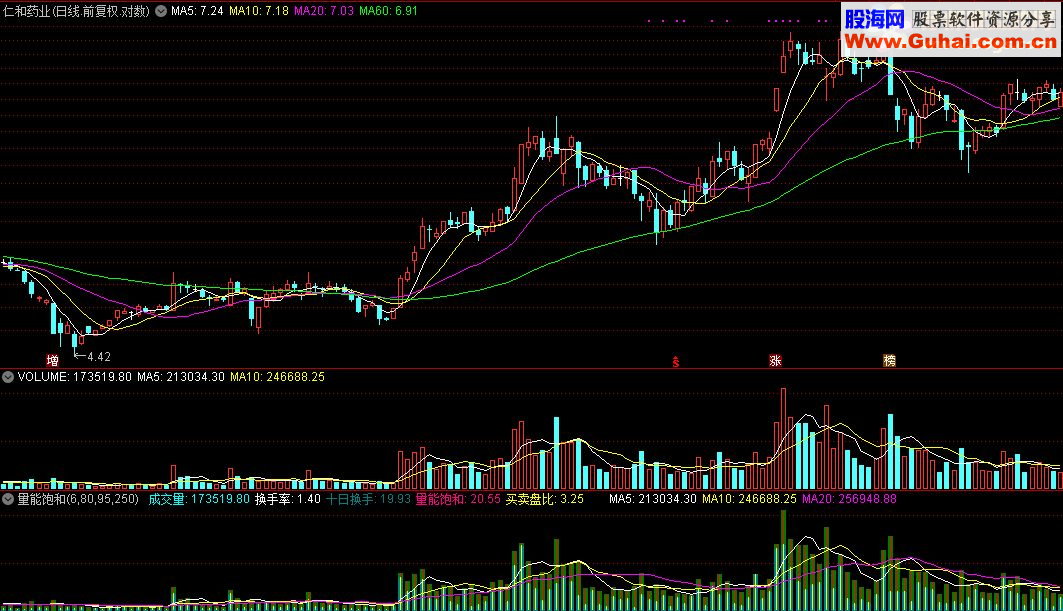Click the 量能饱和 panel MA10: 246688.25 label
Viewport: 1063px width, 611px height.
749,499
